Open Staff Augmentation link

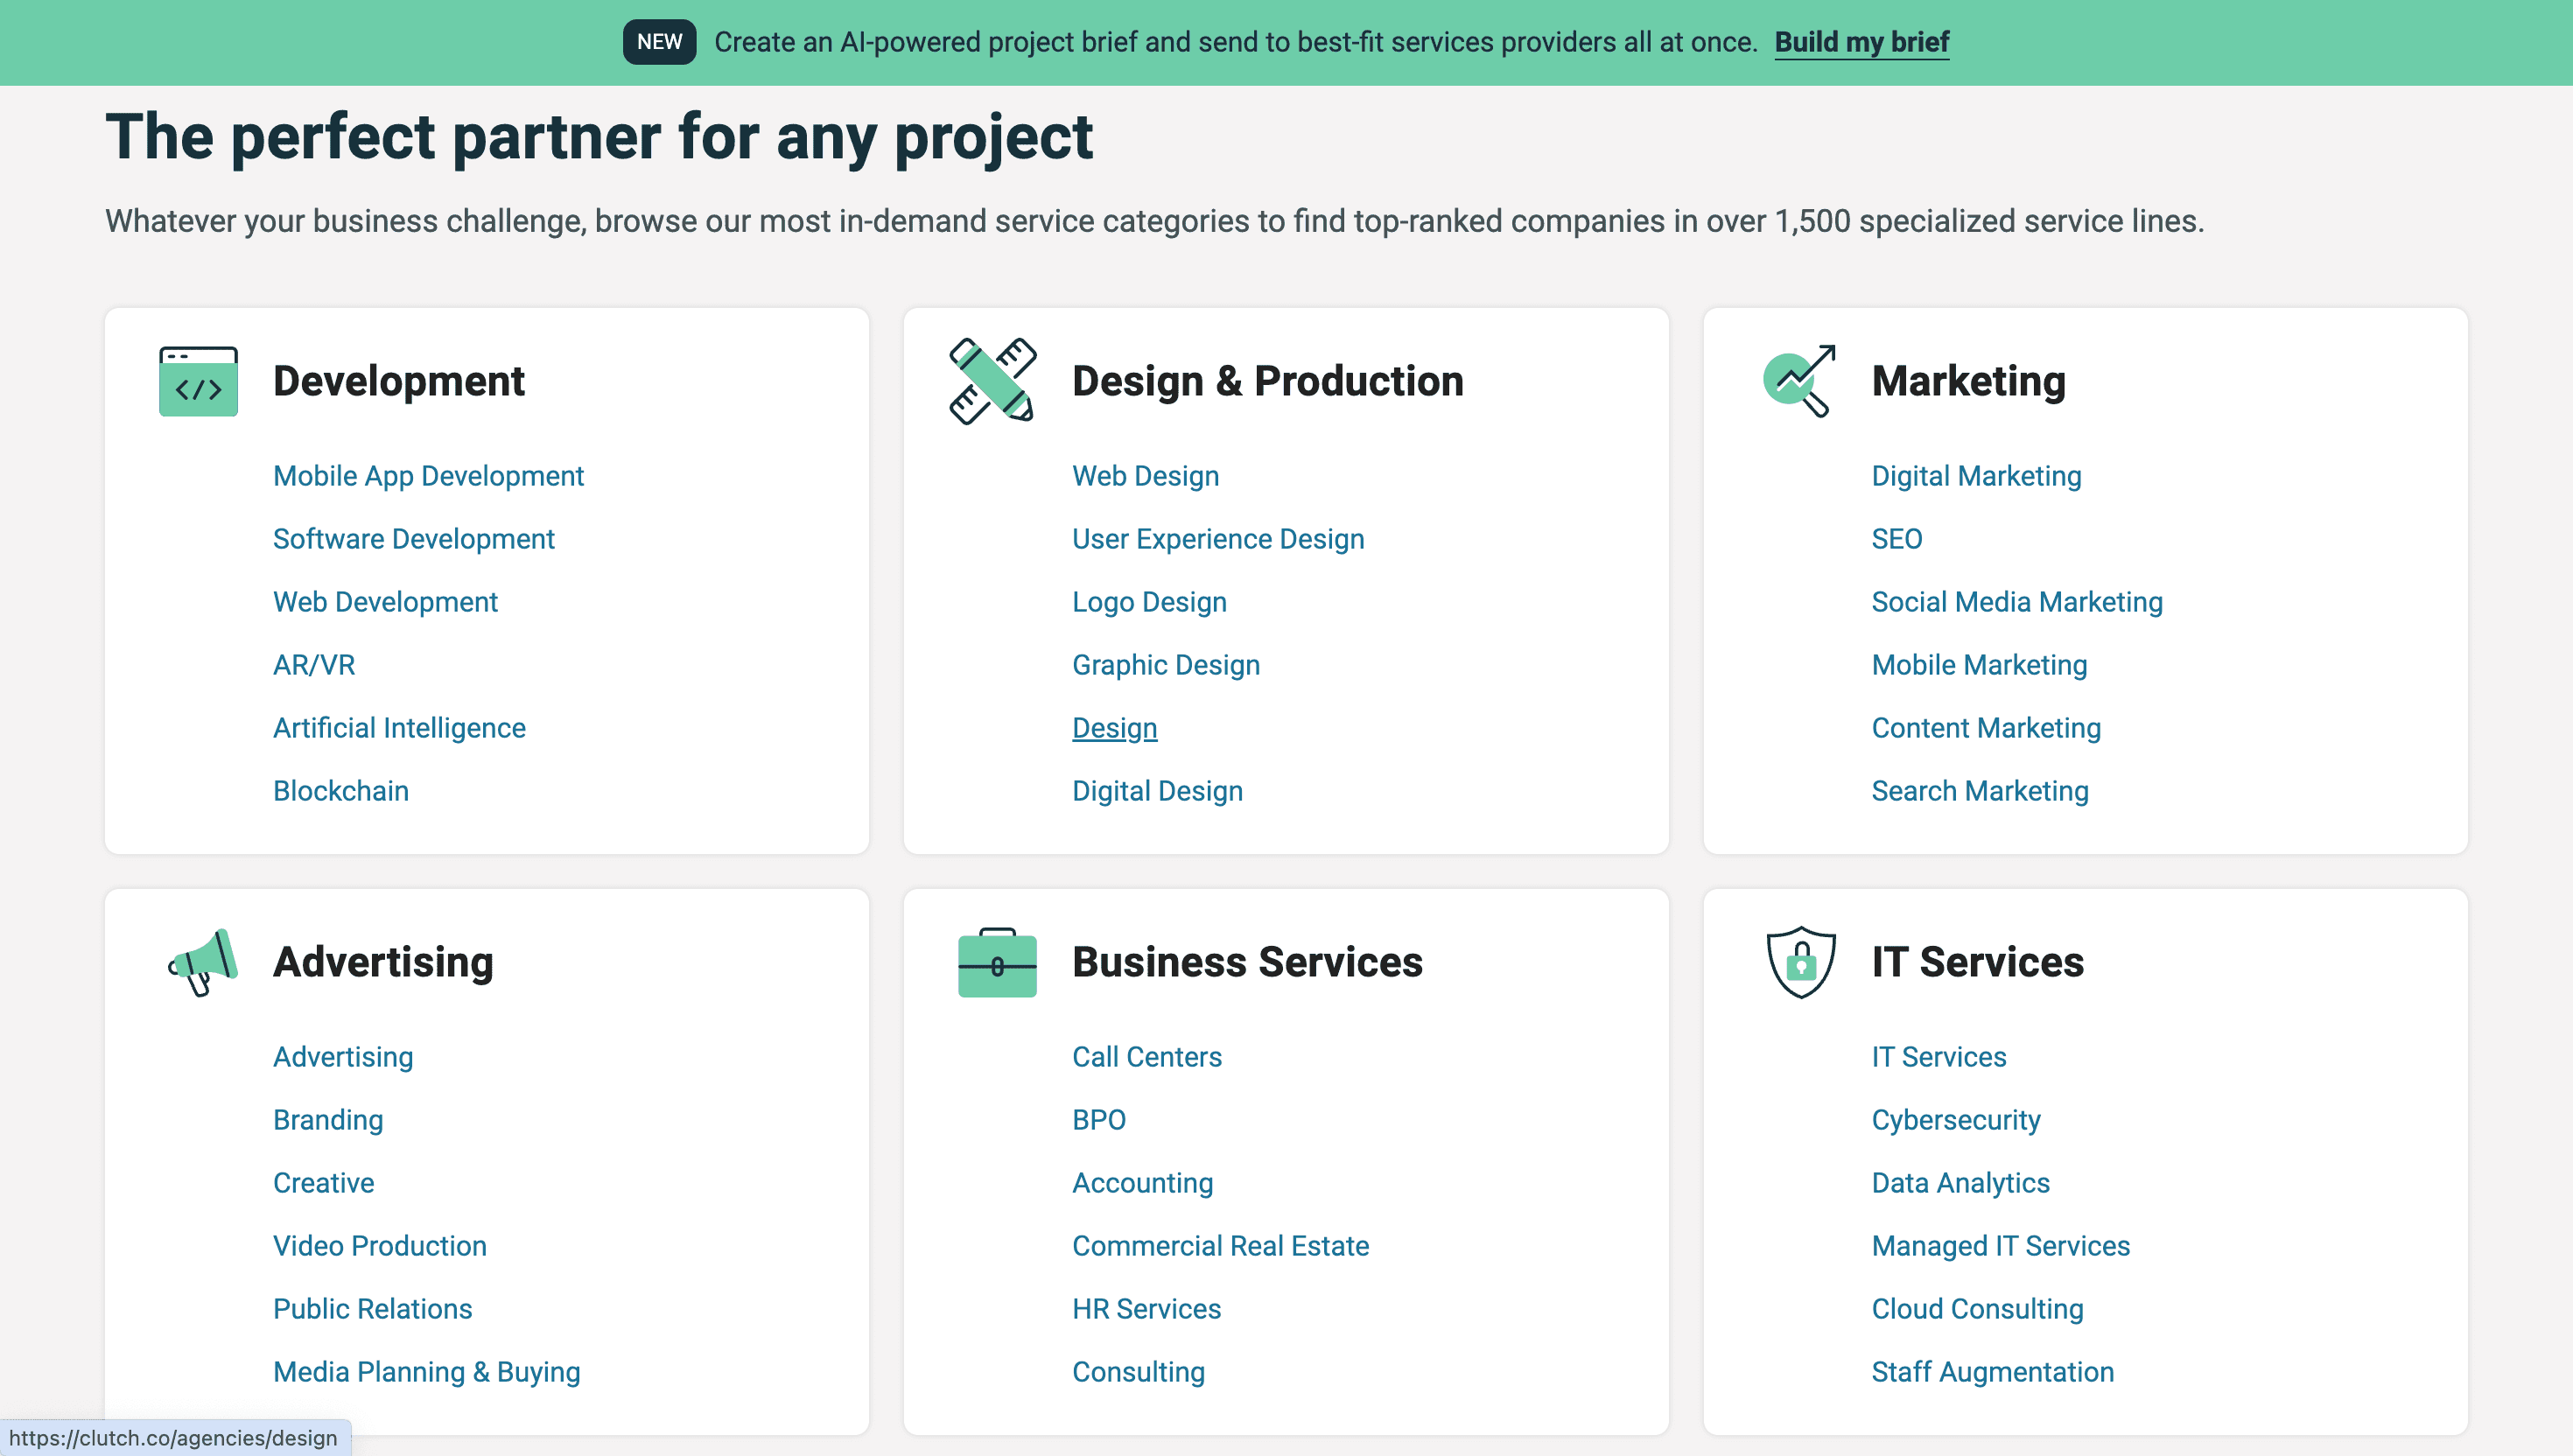click(1992, 1372)
